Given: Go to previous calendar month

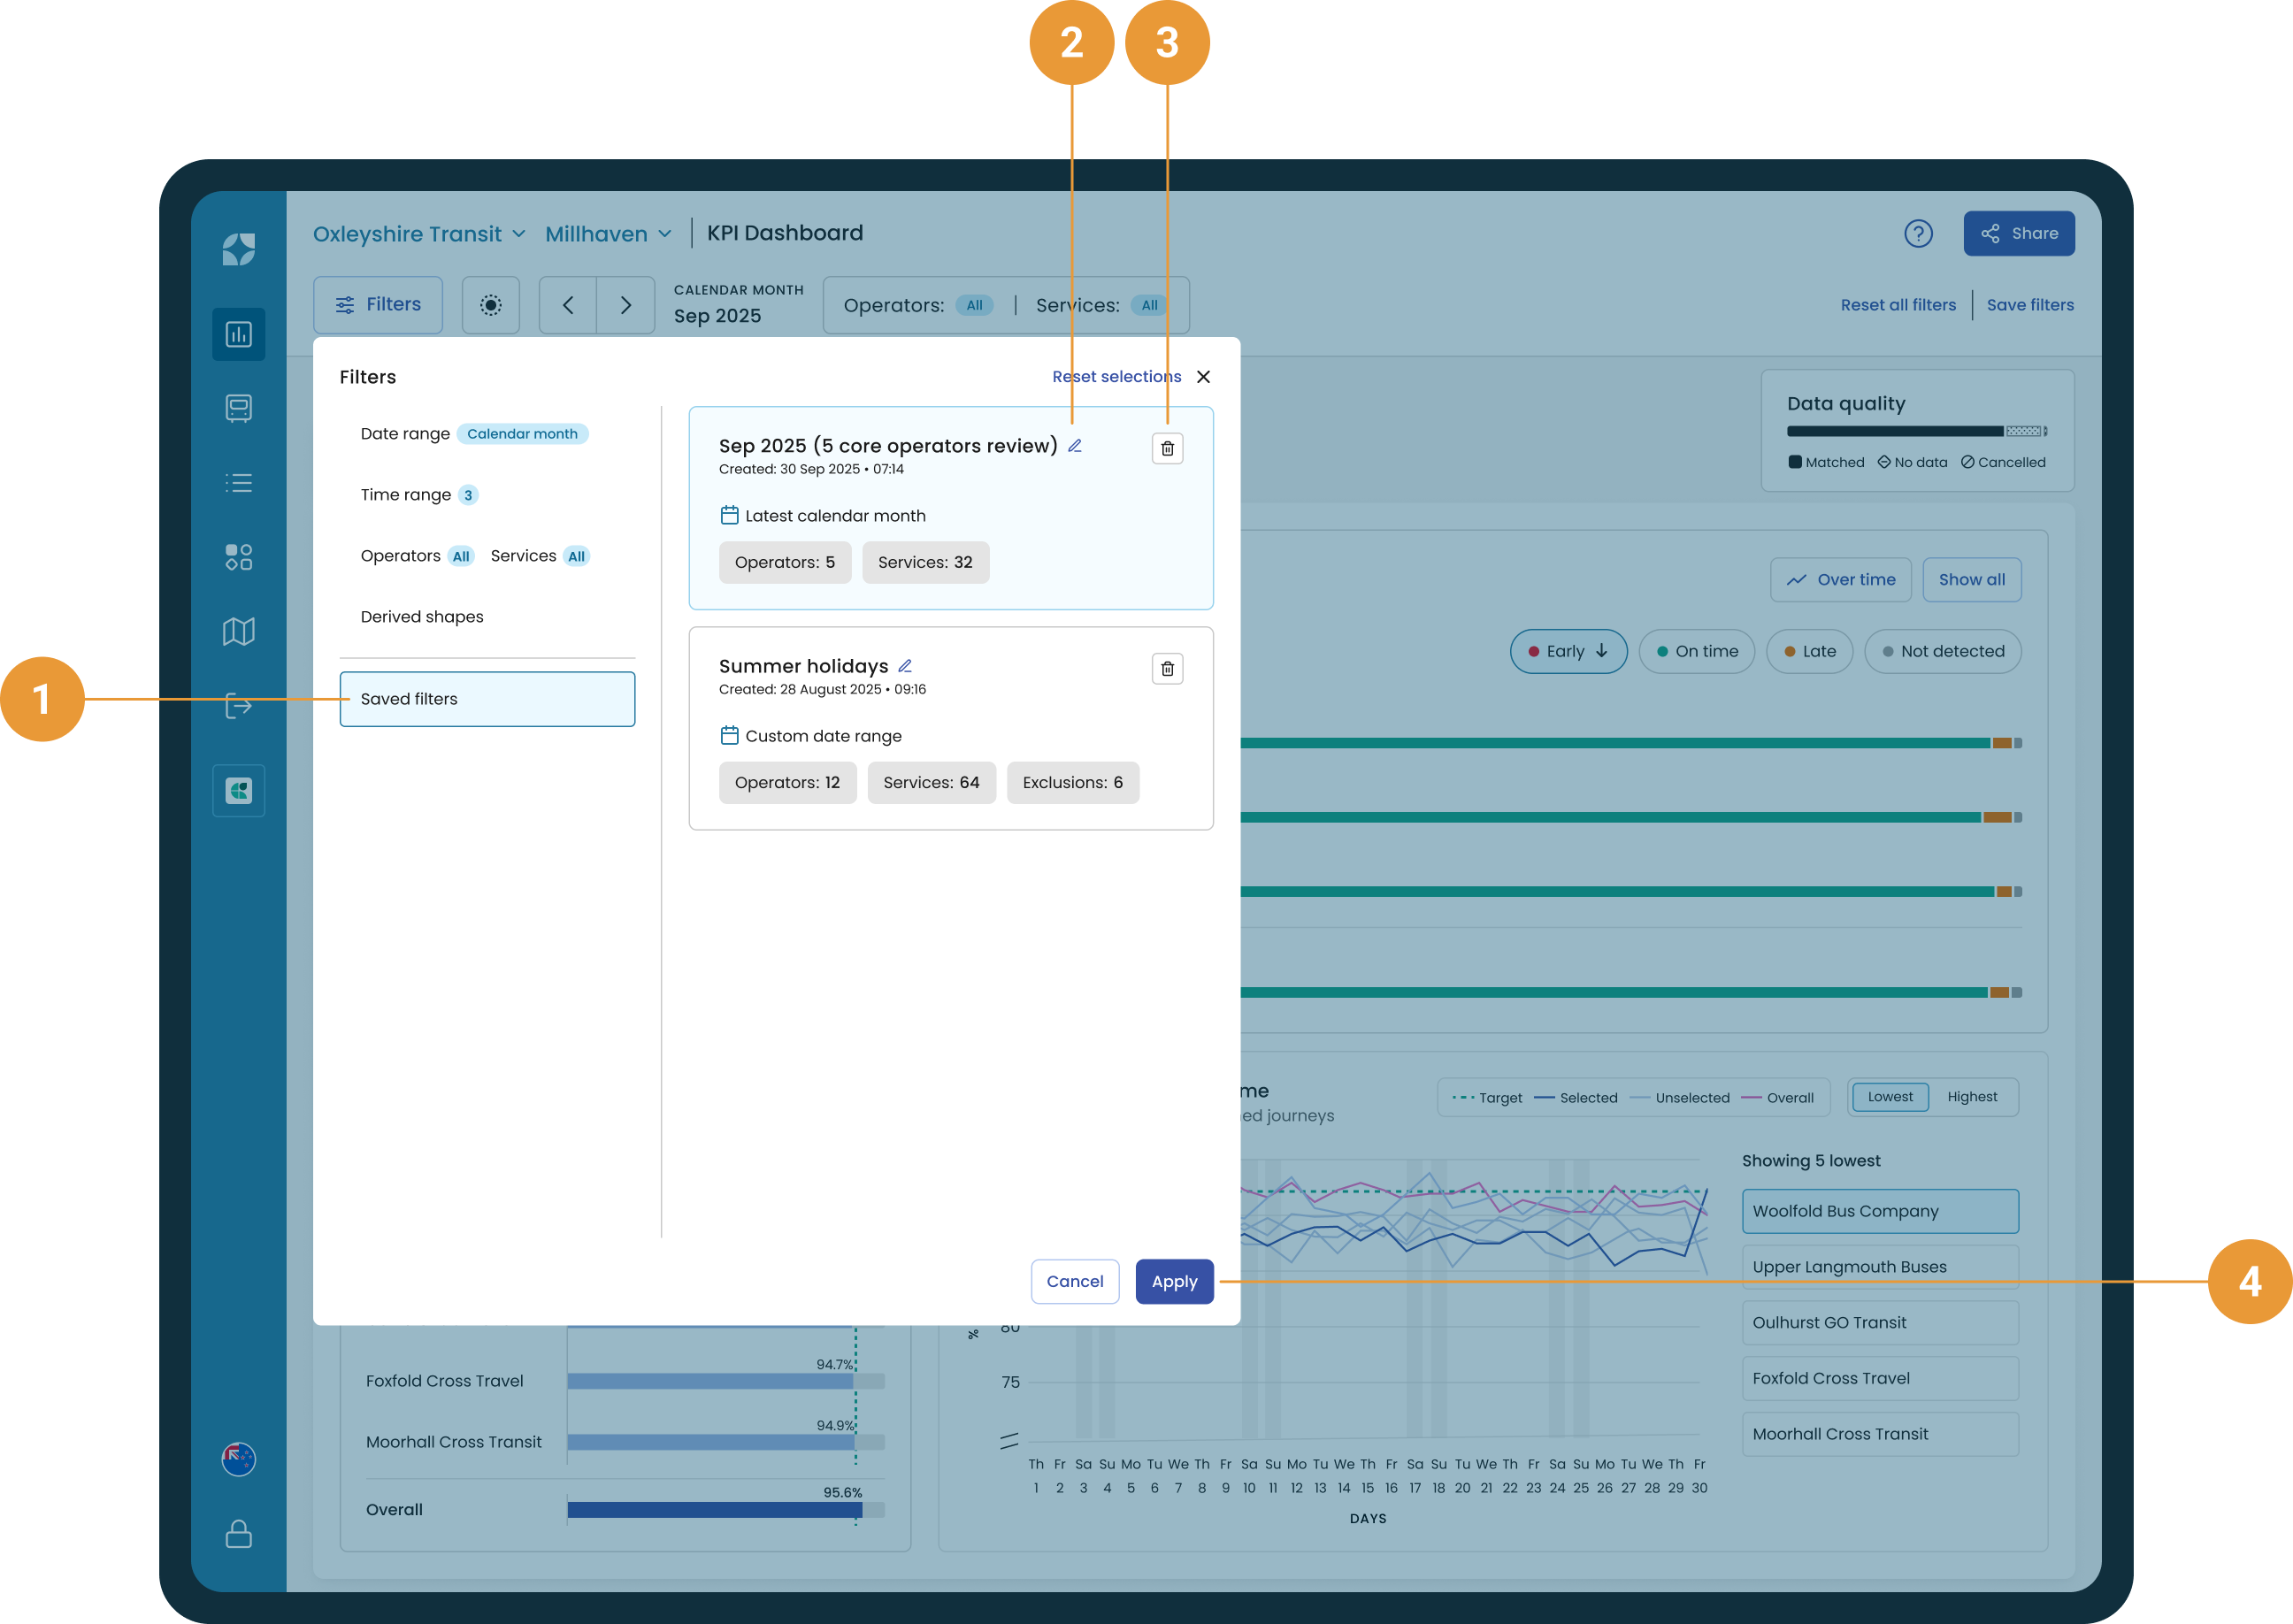Looking at the screenshot, I should [x=568, y=305].
